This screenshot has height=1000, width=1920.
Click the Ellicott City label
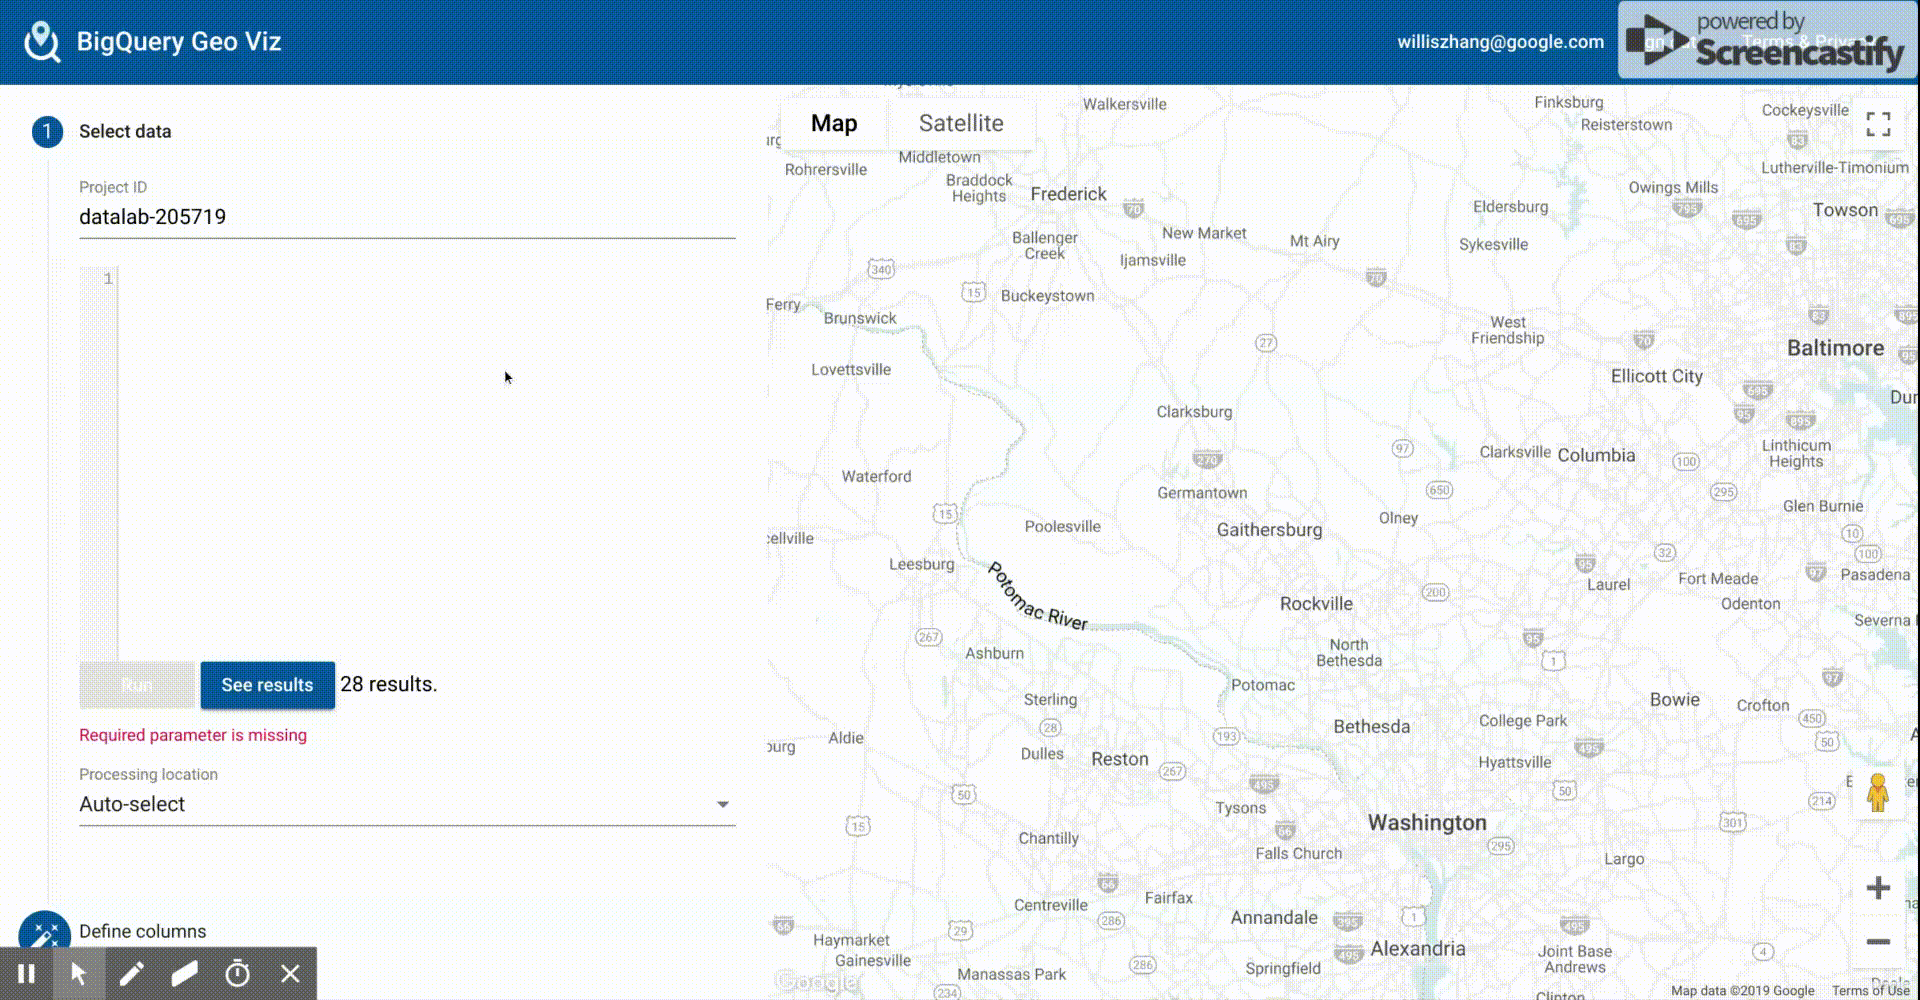[x=1656, y=376]
